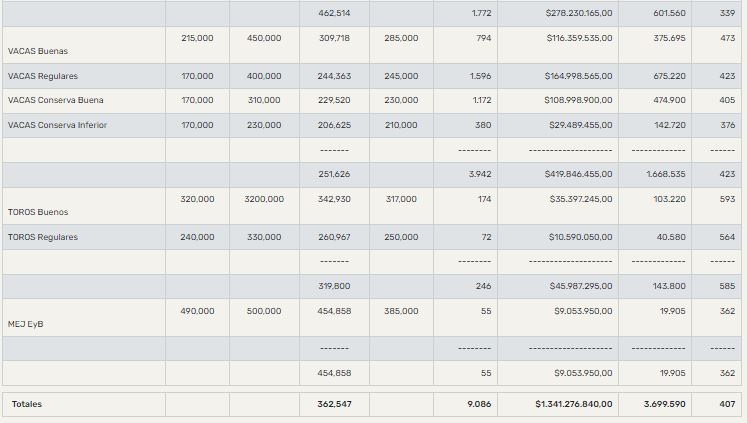Select the Totales row label
The width and height of the screenshot is (747, 423).
pyautogui.click(x=27, y=404)
